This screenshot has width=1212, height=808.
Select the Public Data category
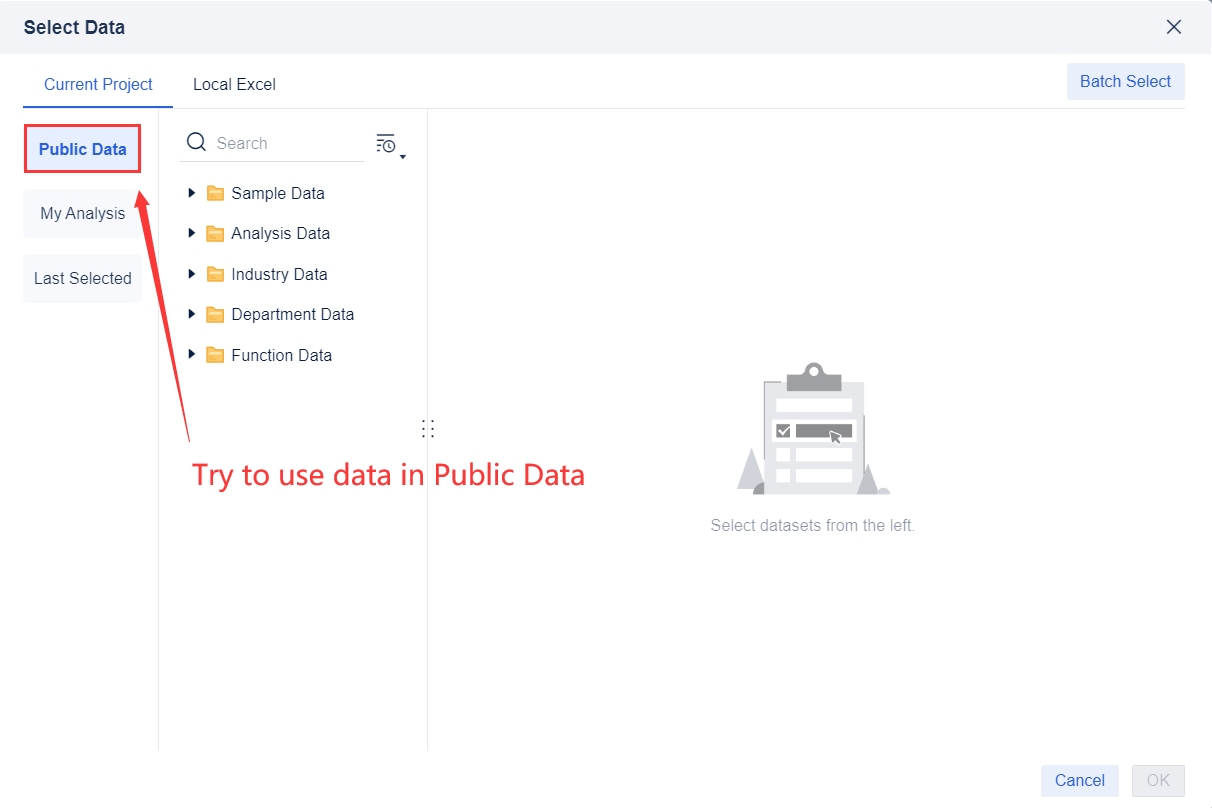pos(82,147)
